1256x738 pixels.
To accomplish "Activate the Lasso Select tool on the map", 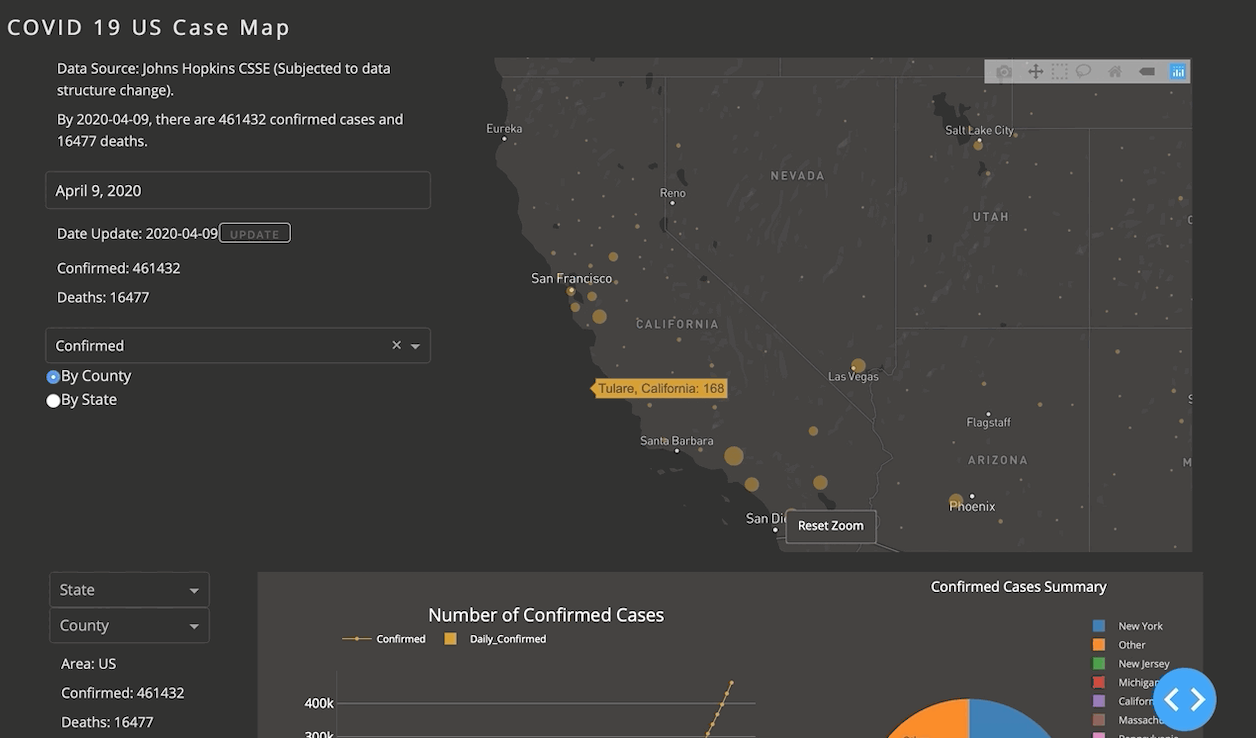I will tap(1083, 72).
